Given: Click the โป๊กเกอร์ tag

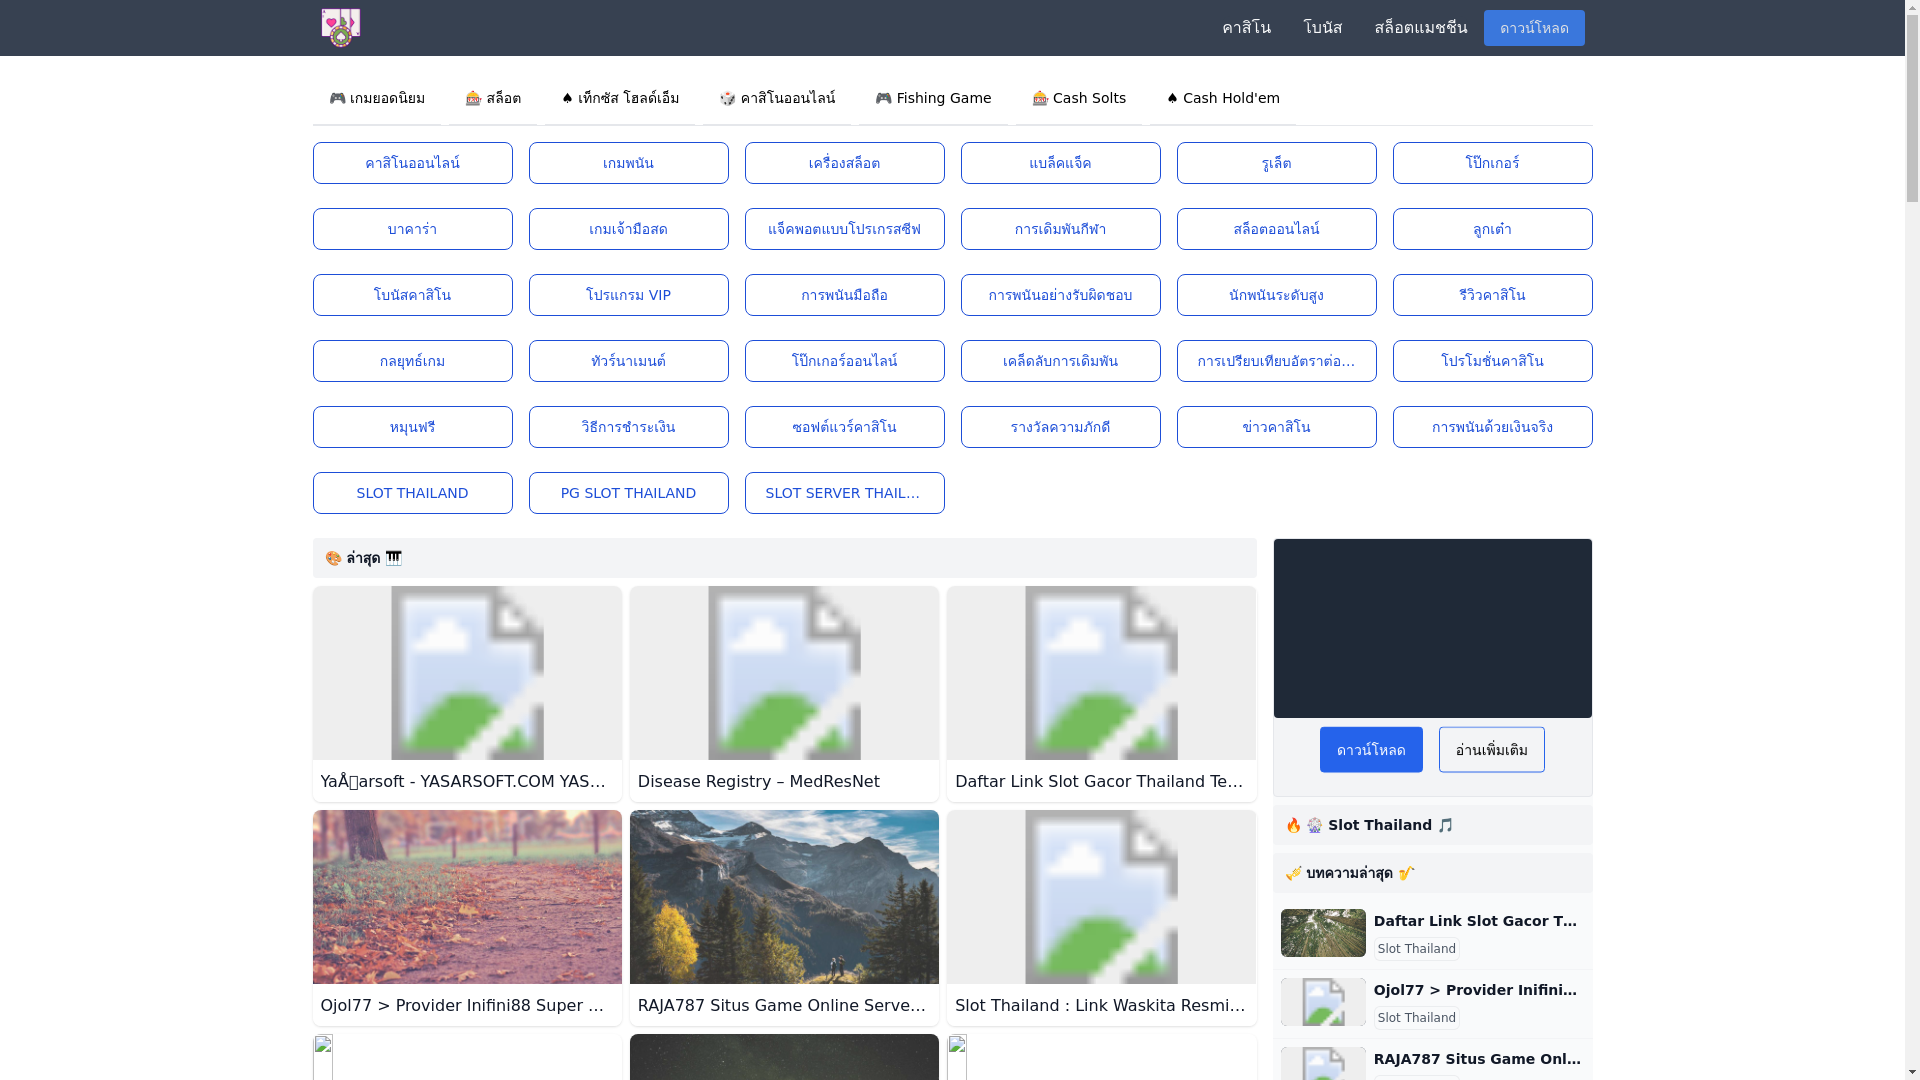Looking at the screenshot, I should click(1493, 163).
